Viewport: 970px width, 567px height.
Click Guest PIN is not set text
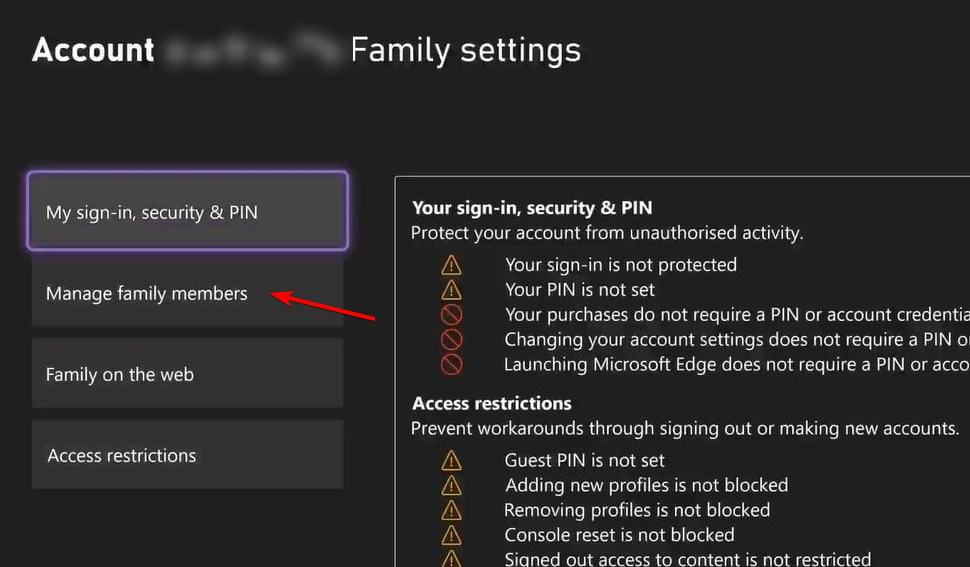click(x=584, y=460)
